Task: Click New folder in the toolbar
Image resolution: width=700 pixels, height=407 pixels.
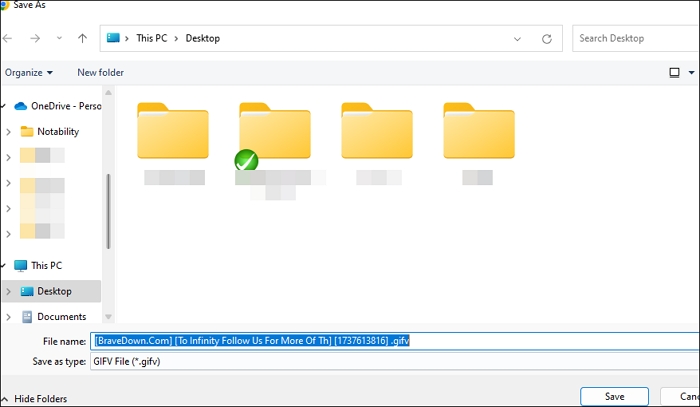Action: tap(101, 72)
